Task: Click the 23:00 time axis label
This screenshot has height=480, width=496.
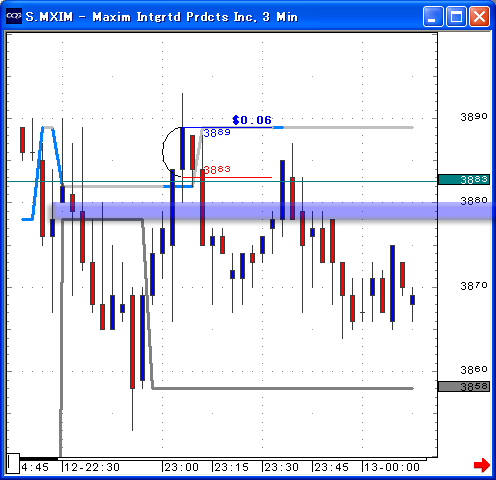Action: [181, 467]
